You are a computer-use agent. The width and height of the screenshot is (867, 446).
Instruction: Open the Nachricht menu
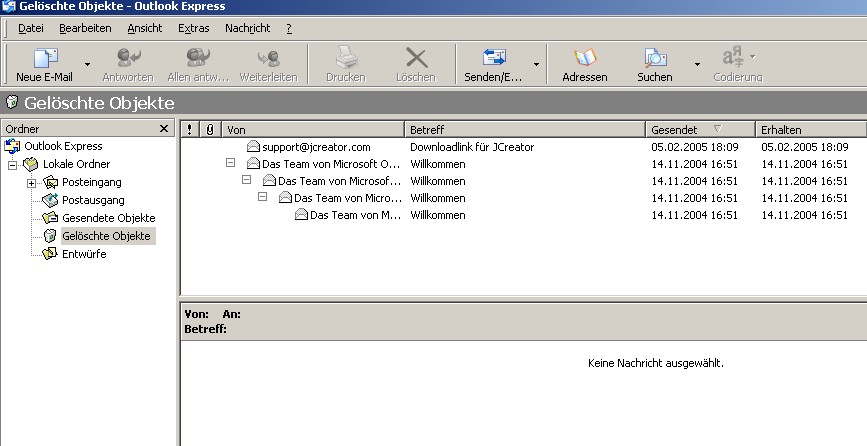(248, 28)
